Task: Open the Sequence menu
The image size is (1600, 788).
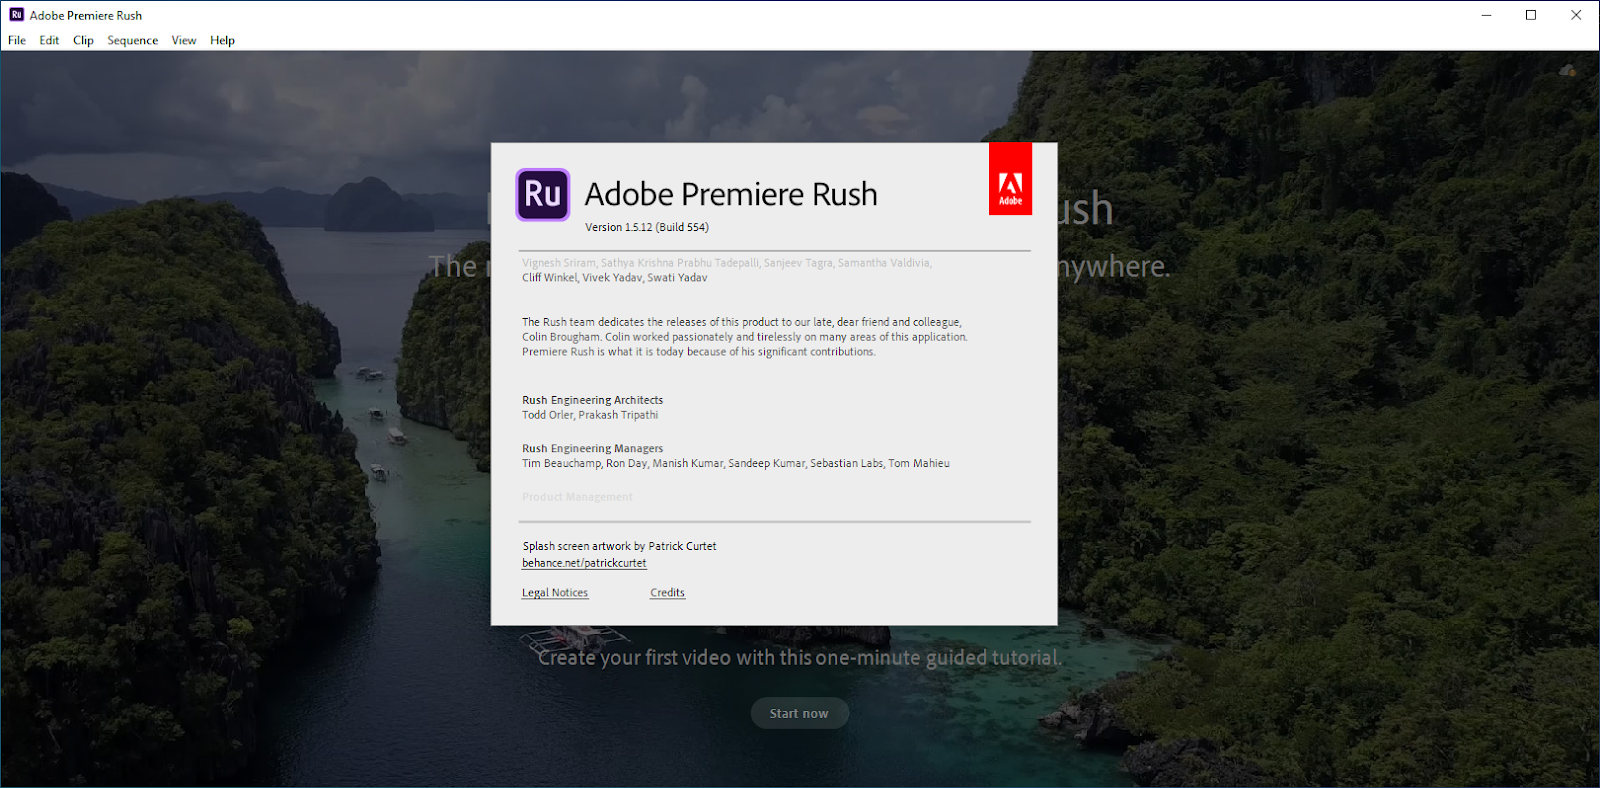Action: pos(133,40)
